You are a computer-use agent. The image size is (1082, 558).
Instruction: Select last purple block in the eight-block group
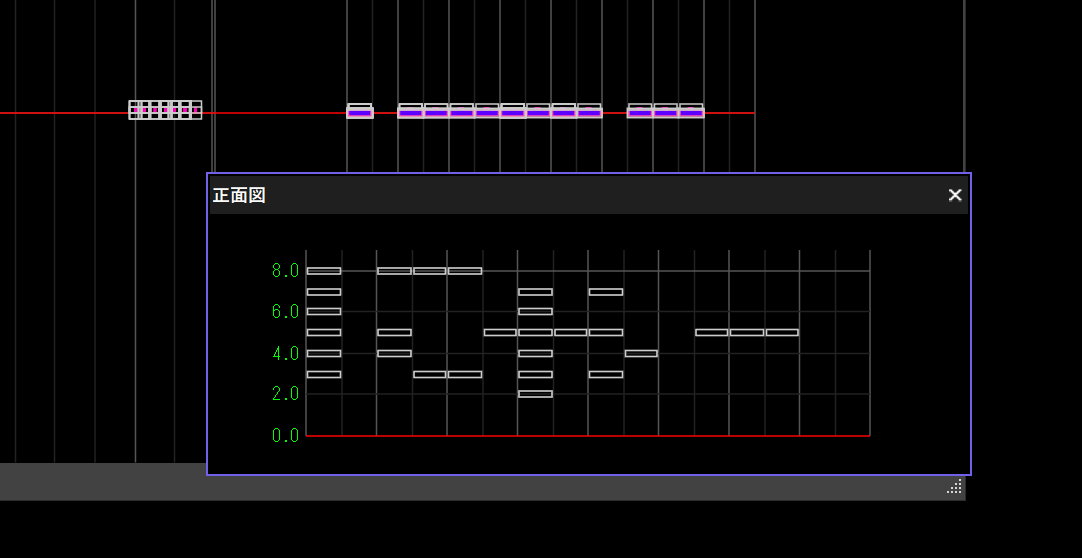click(x=590, y=113)
